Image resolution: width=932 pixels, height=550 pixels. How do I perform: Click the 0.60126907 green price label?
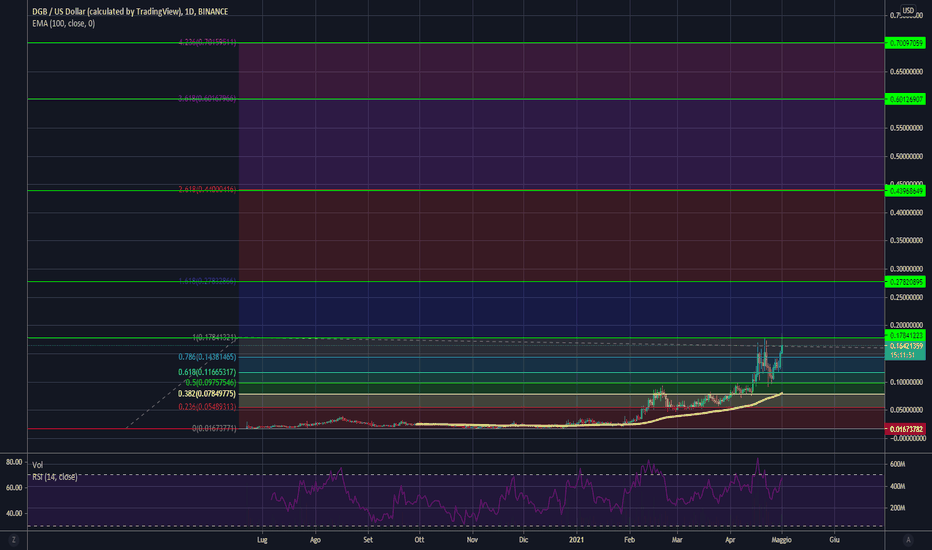click(905, 99)
